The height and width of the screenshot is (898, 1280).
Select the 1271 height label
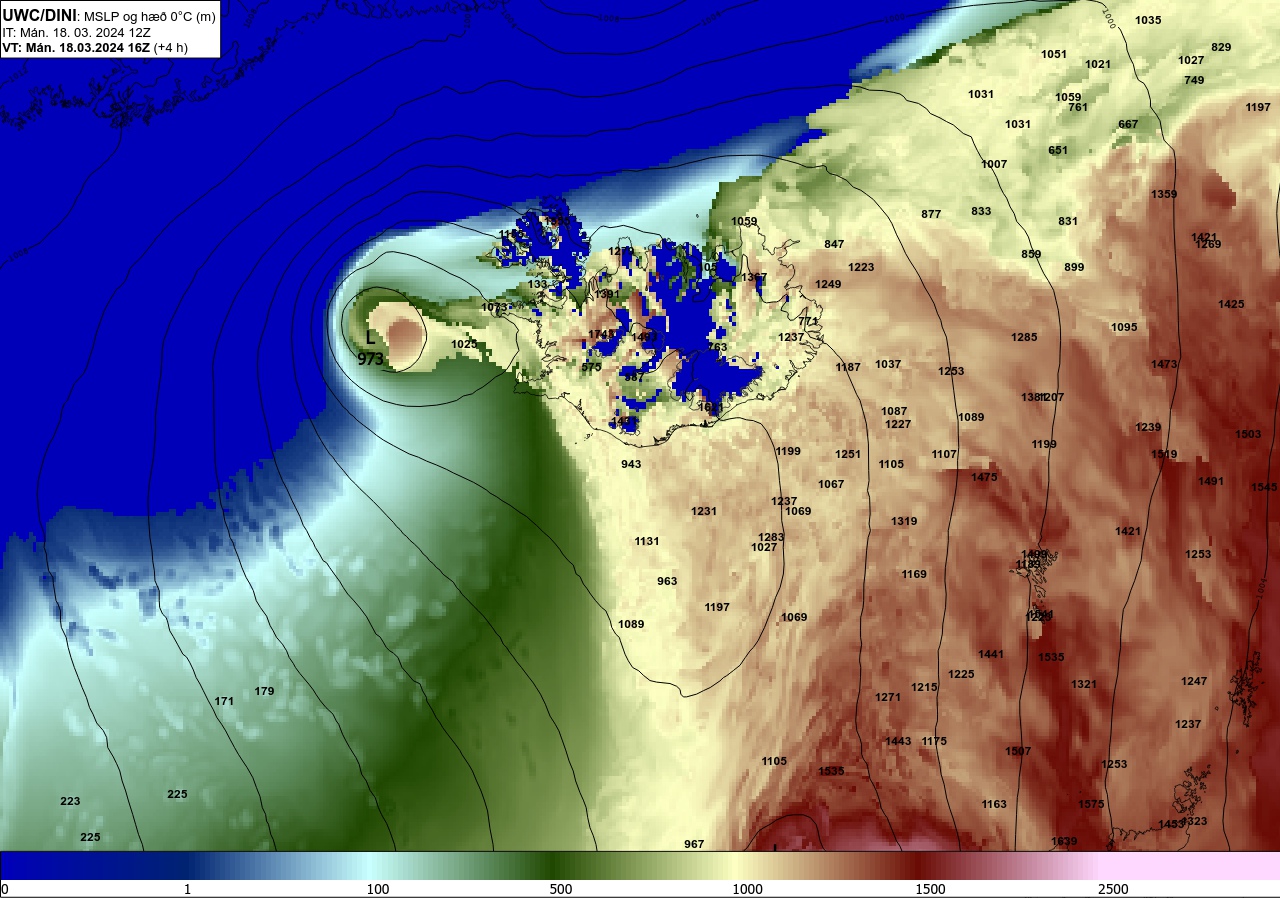tap(888, 697)
